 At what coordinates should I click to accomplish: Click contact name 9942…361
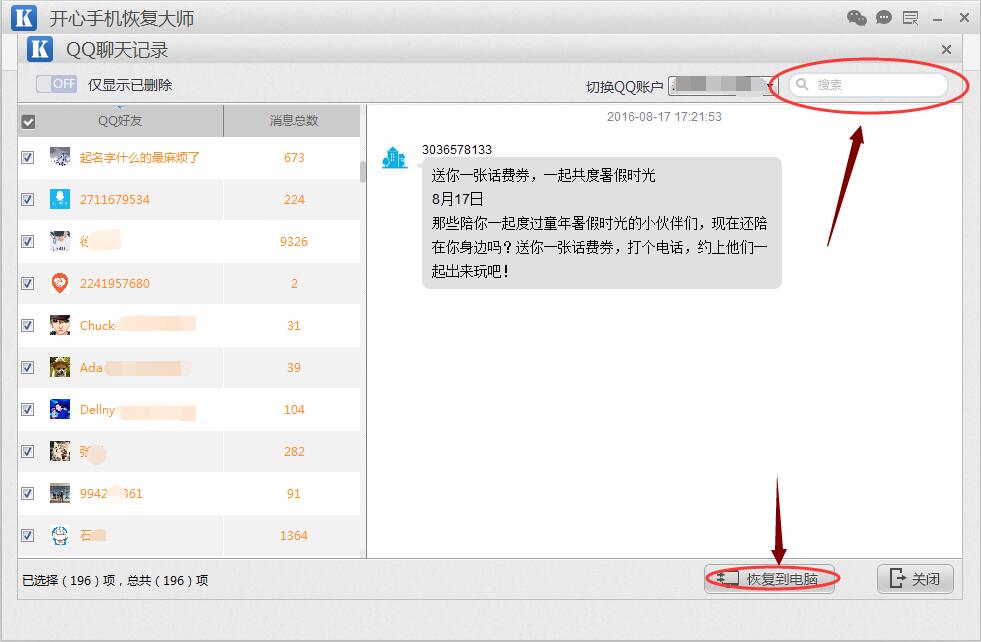(111, 494)
